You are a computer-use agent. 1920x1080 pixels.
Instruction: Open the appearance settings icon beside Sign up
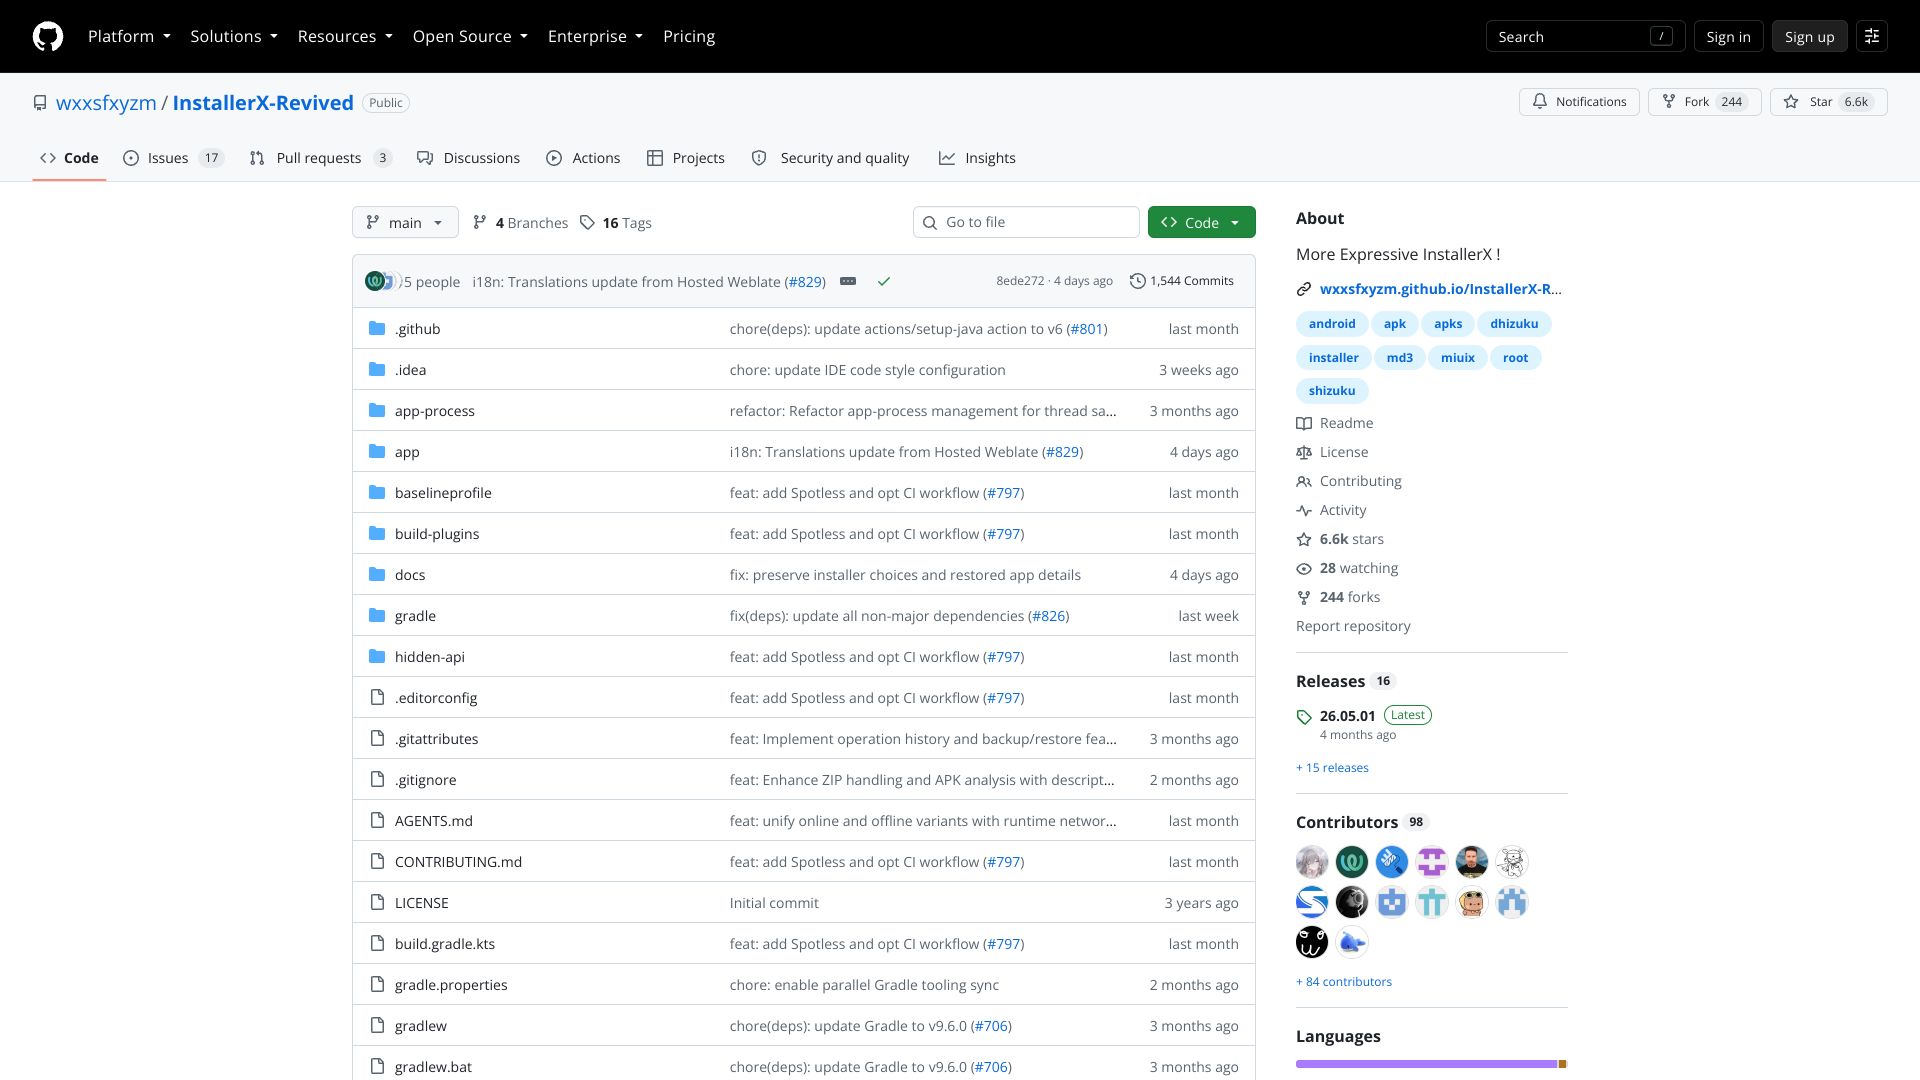pyautogui.click(x=1872, y=37)
